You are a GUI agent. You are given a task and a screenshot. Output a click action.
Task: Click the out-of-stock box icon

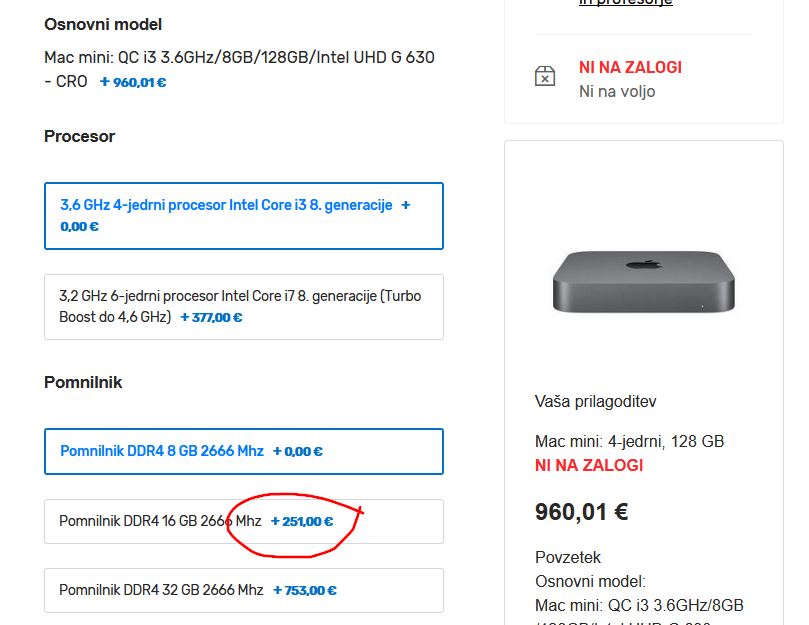544,77
